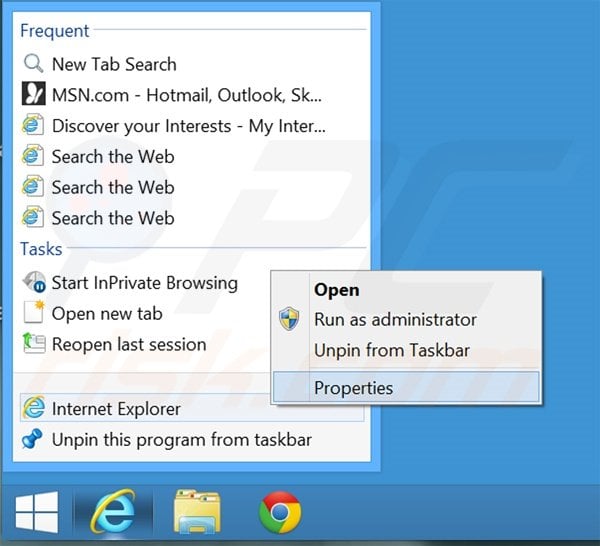Open Internet Explorer from the taskbar
The width and height of the screenshot is (600, 546).
pos(112,512)
